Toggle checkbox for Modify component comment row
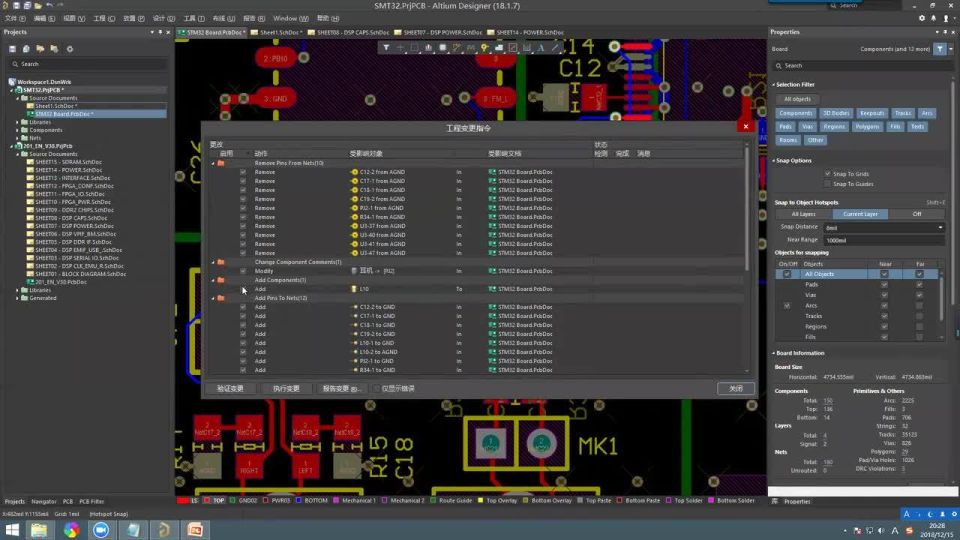Viewport: 960px width, 540px height. click(x=243, y=271)
